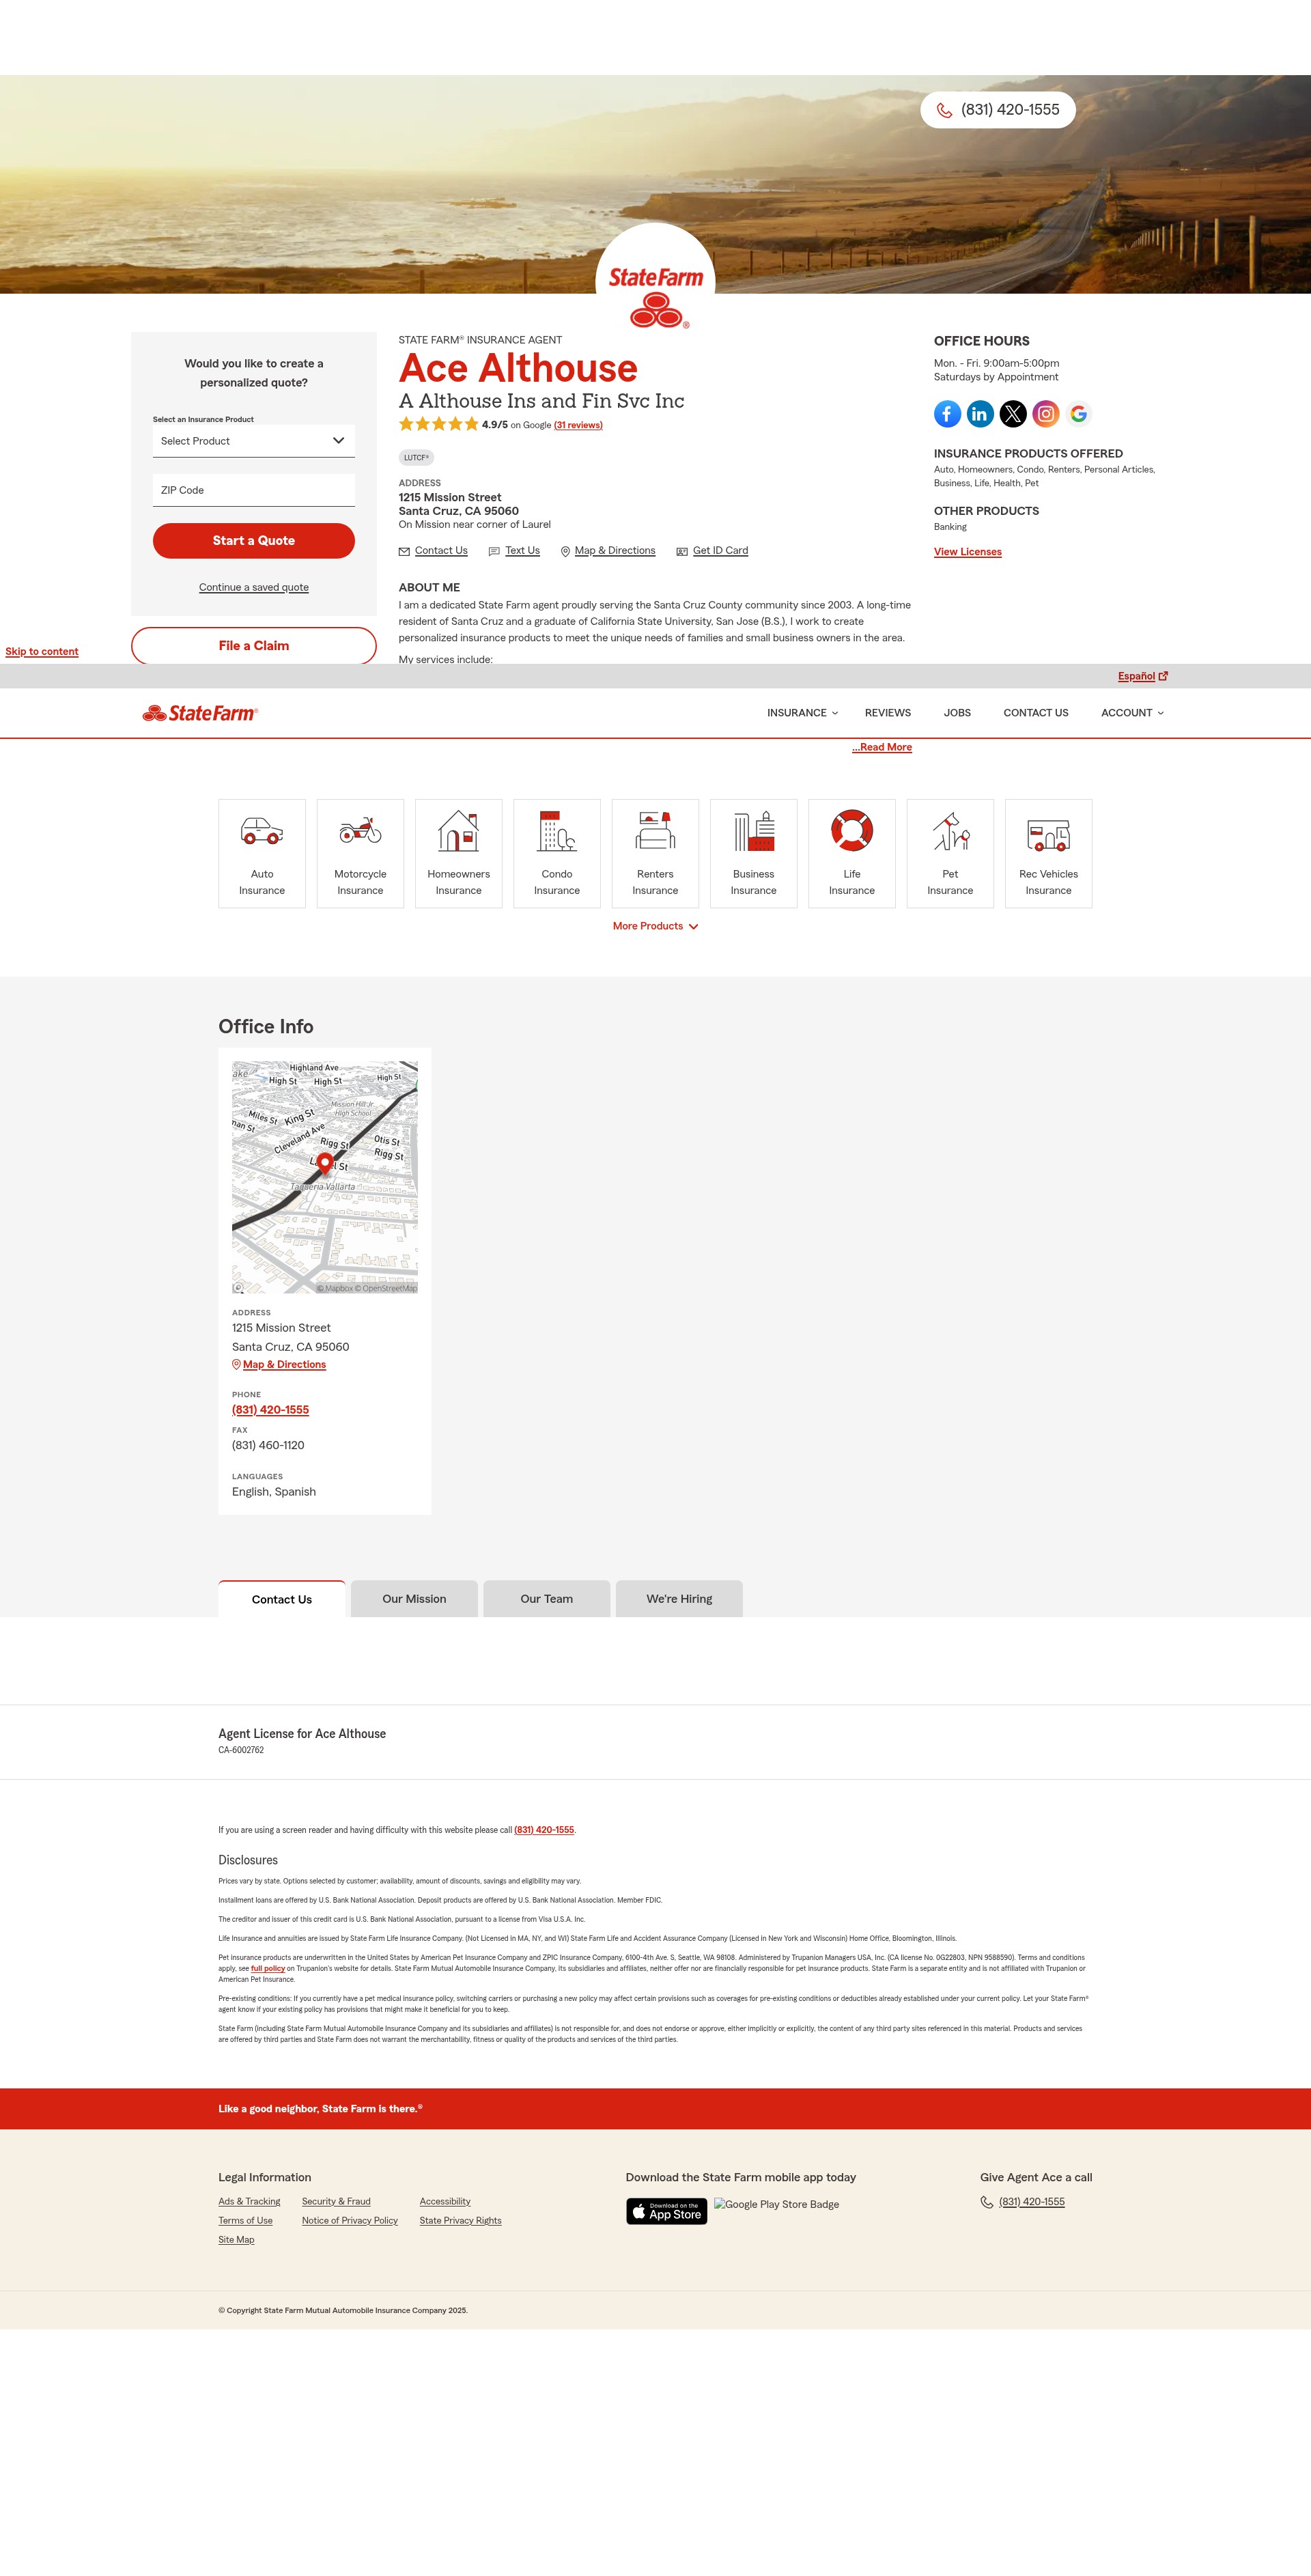Viewport: 1311px width, 2576px height.
Task: Open Notice of Privacy Policy footer link
Action: (350, 2220)
